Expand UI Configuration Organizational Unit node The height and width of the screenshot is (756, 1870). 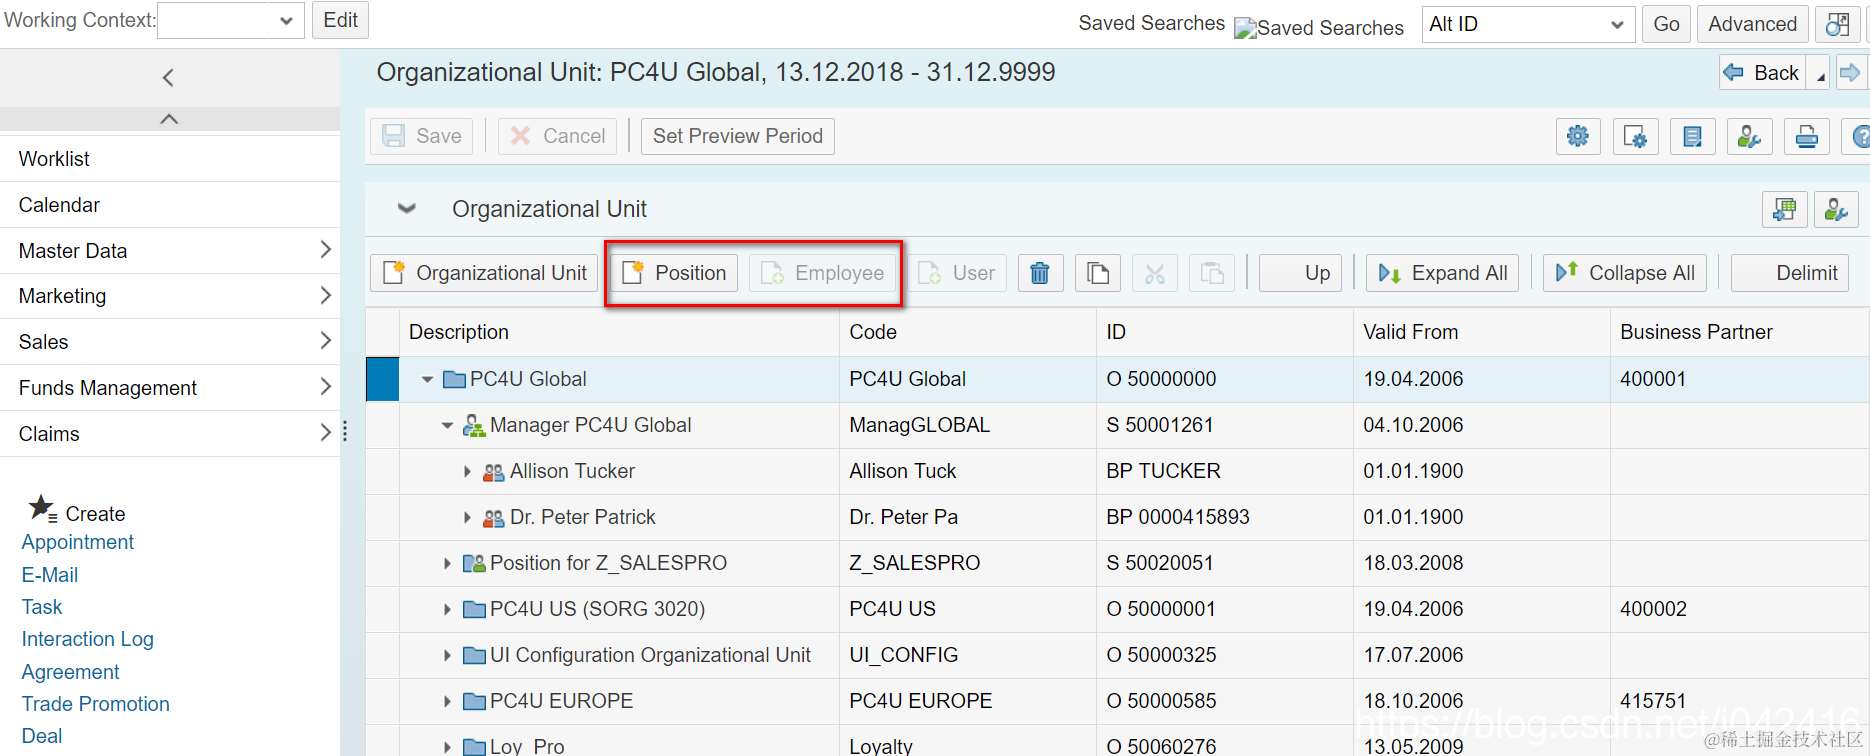coord(447,656)
